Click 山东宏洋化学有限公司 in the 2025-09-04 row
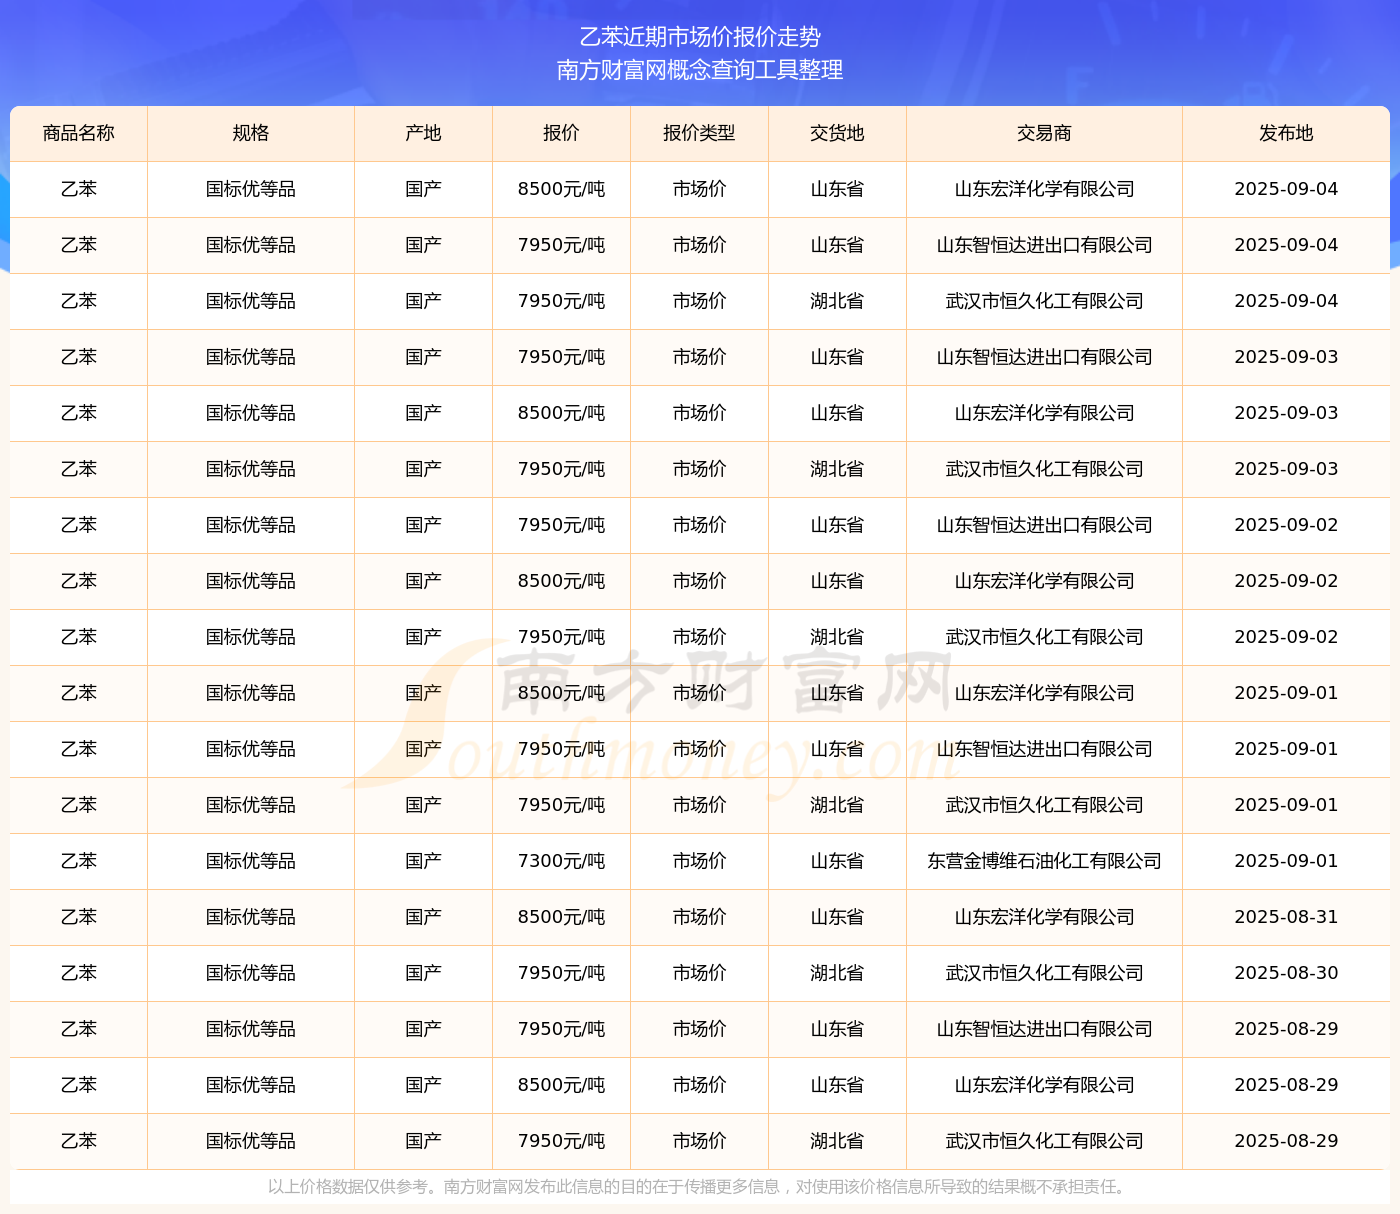Image resolution: width=1400 pixels, height=1214 pixels. coord(1044,189)
